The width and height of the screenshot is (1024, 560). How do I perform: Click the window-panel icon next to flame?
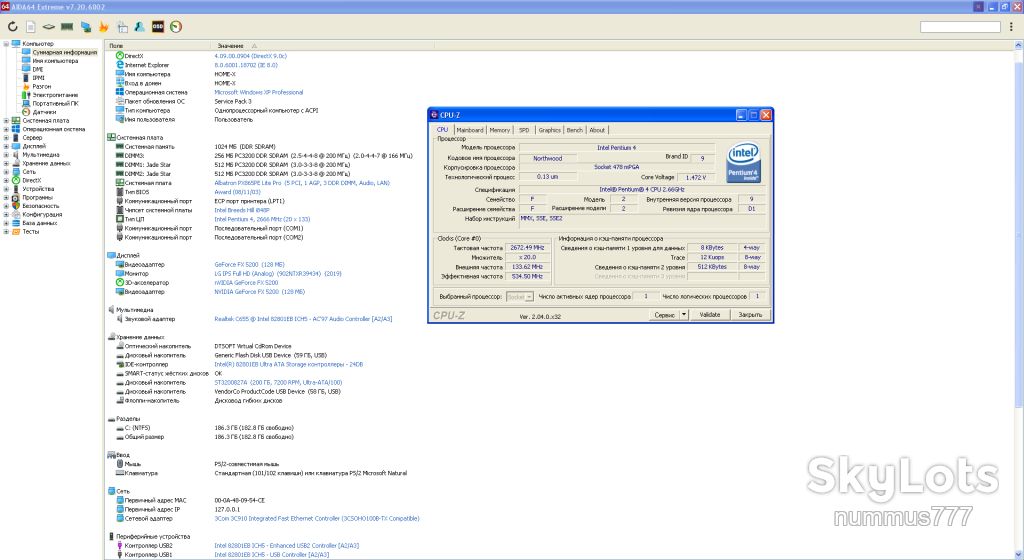tap(122, 27)
